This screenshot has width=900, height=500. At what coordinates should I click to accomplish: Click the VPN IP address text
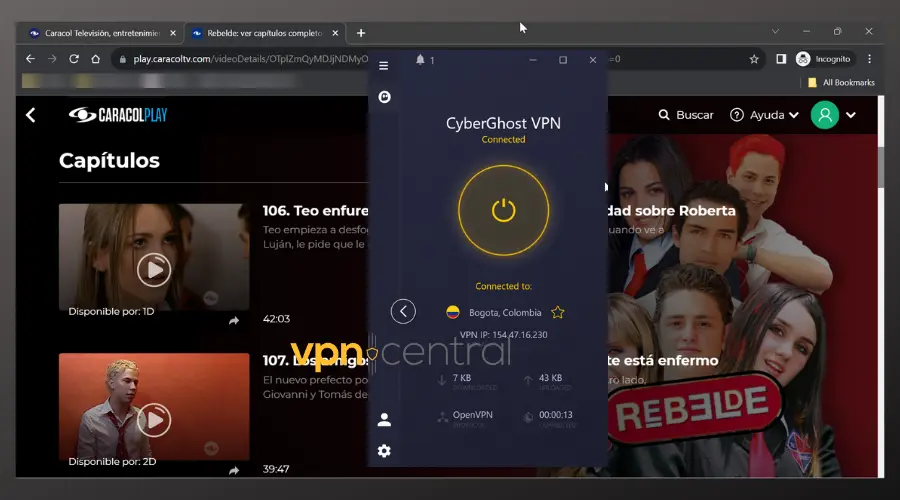503,335
